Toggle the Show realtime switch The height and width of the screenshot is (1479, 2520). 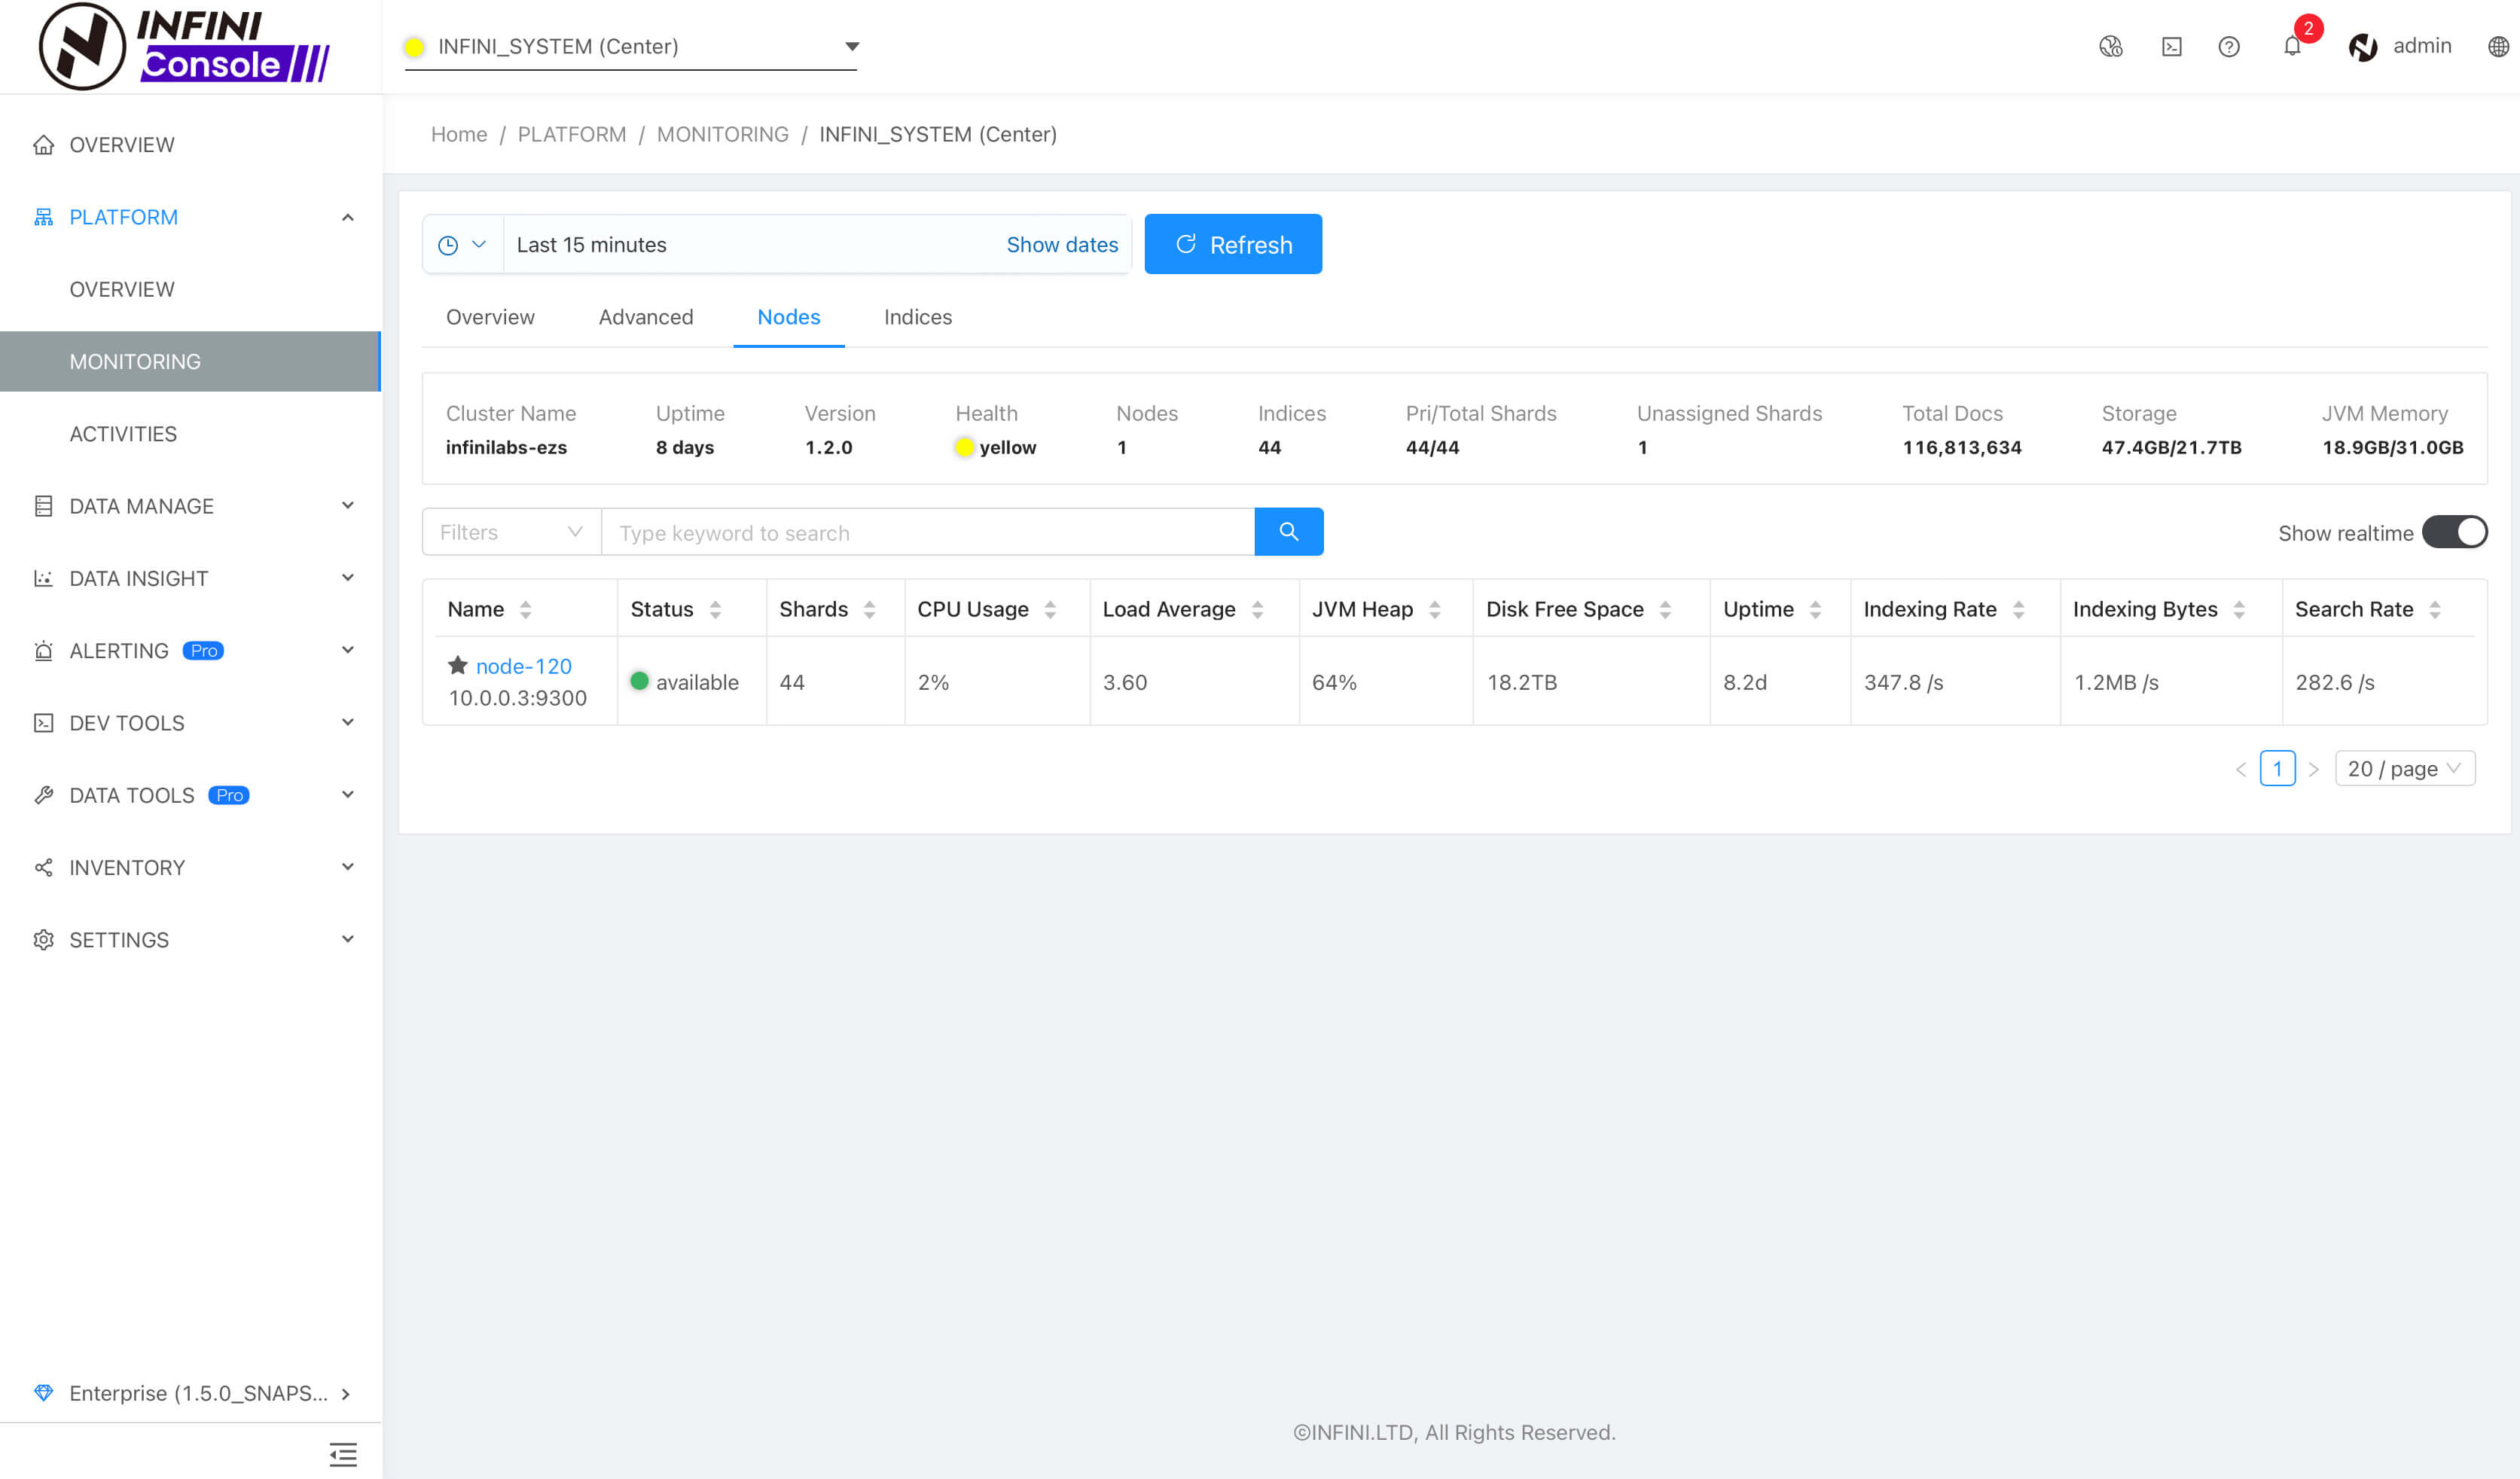click(2455, 532)
